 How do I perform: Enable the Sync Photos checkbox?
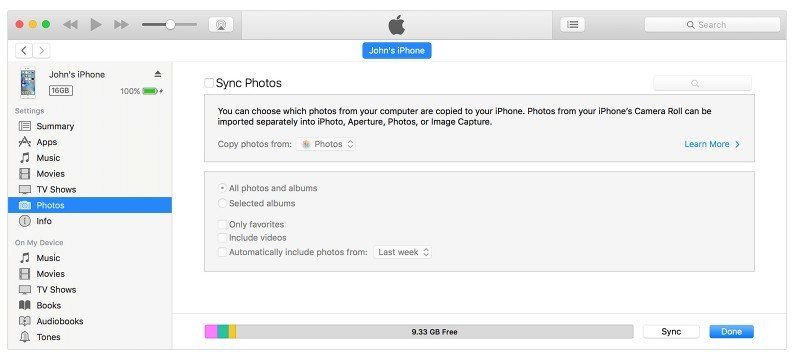tap(209, 83)
